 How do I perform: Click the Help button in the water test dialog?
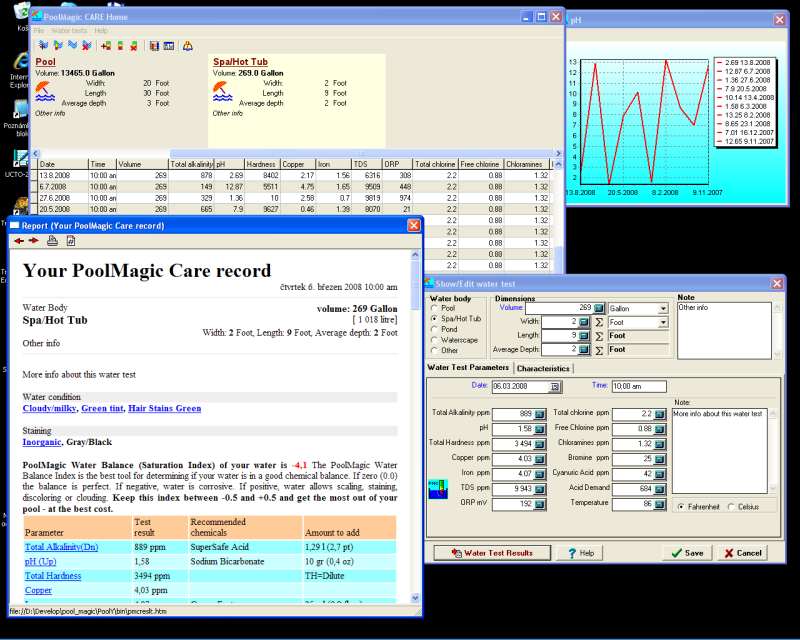pyautogui.click(x=581, y=553)
